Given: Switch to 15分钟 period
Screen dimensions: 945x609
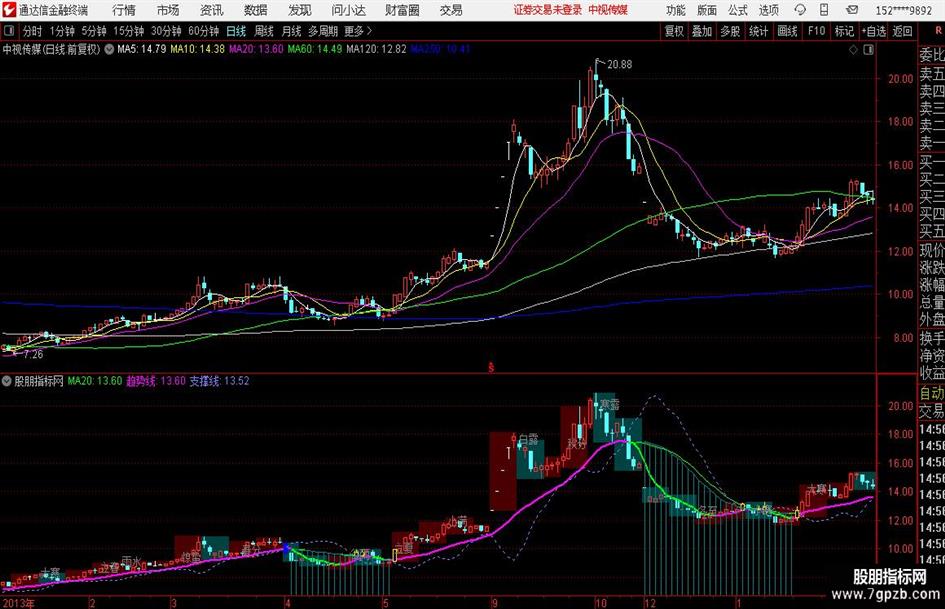Looking at the screenshot, I should click(x=129, y=31).
